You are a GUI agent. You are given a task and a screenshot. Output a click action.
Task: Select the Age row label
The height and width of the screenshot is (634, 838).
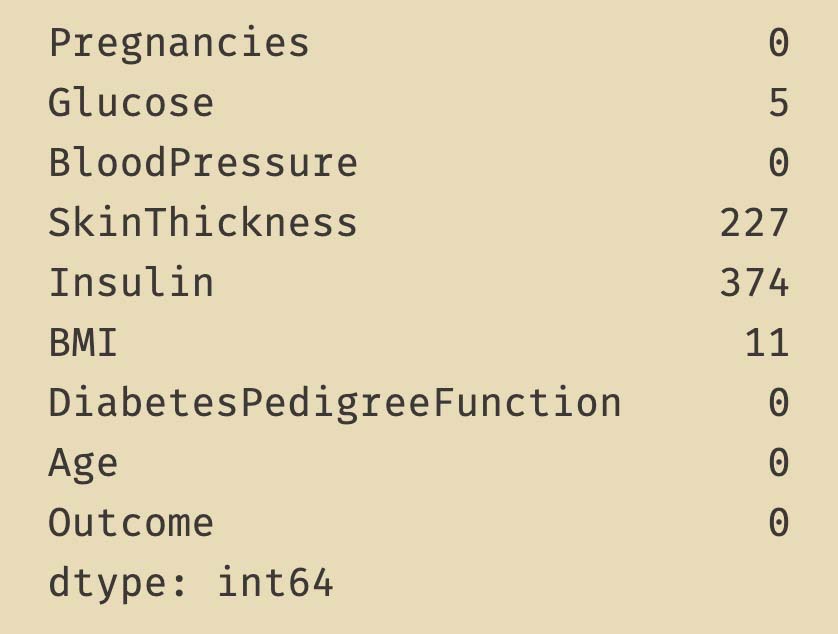pos(83,463)
